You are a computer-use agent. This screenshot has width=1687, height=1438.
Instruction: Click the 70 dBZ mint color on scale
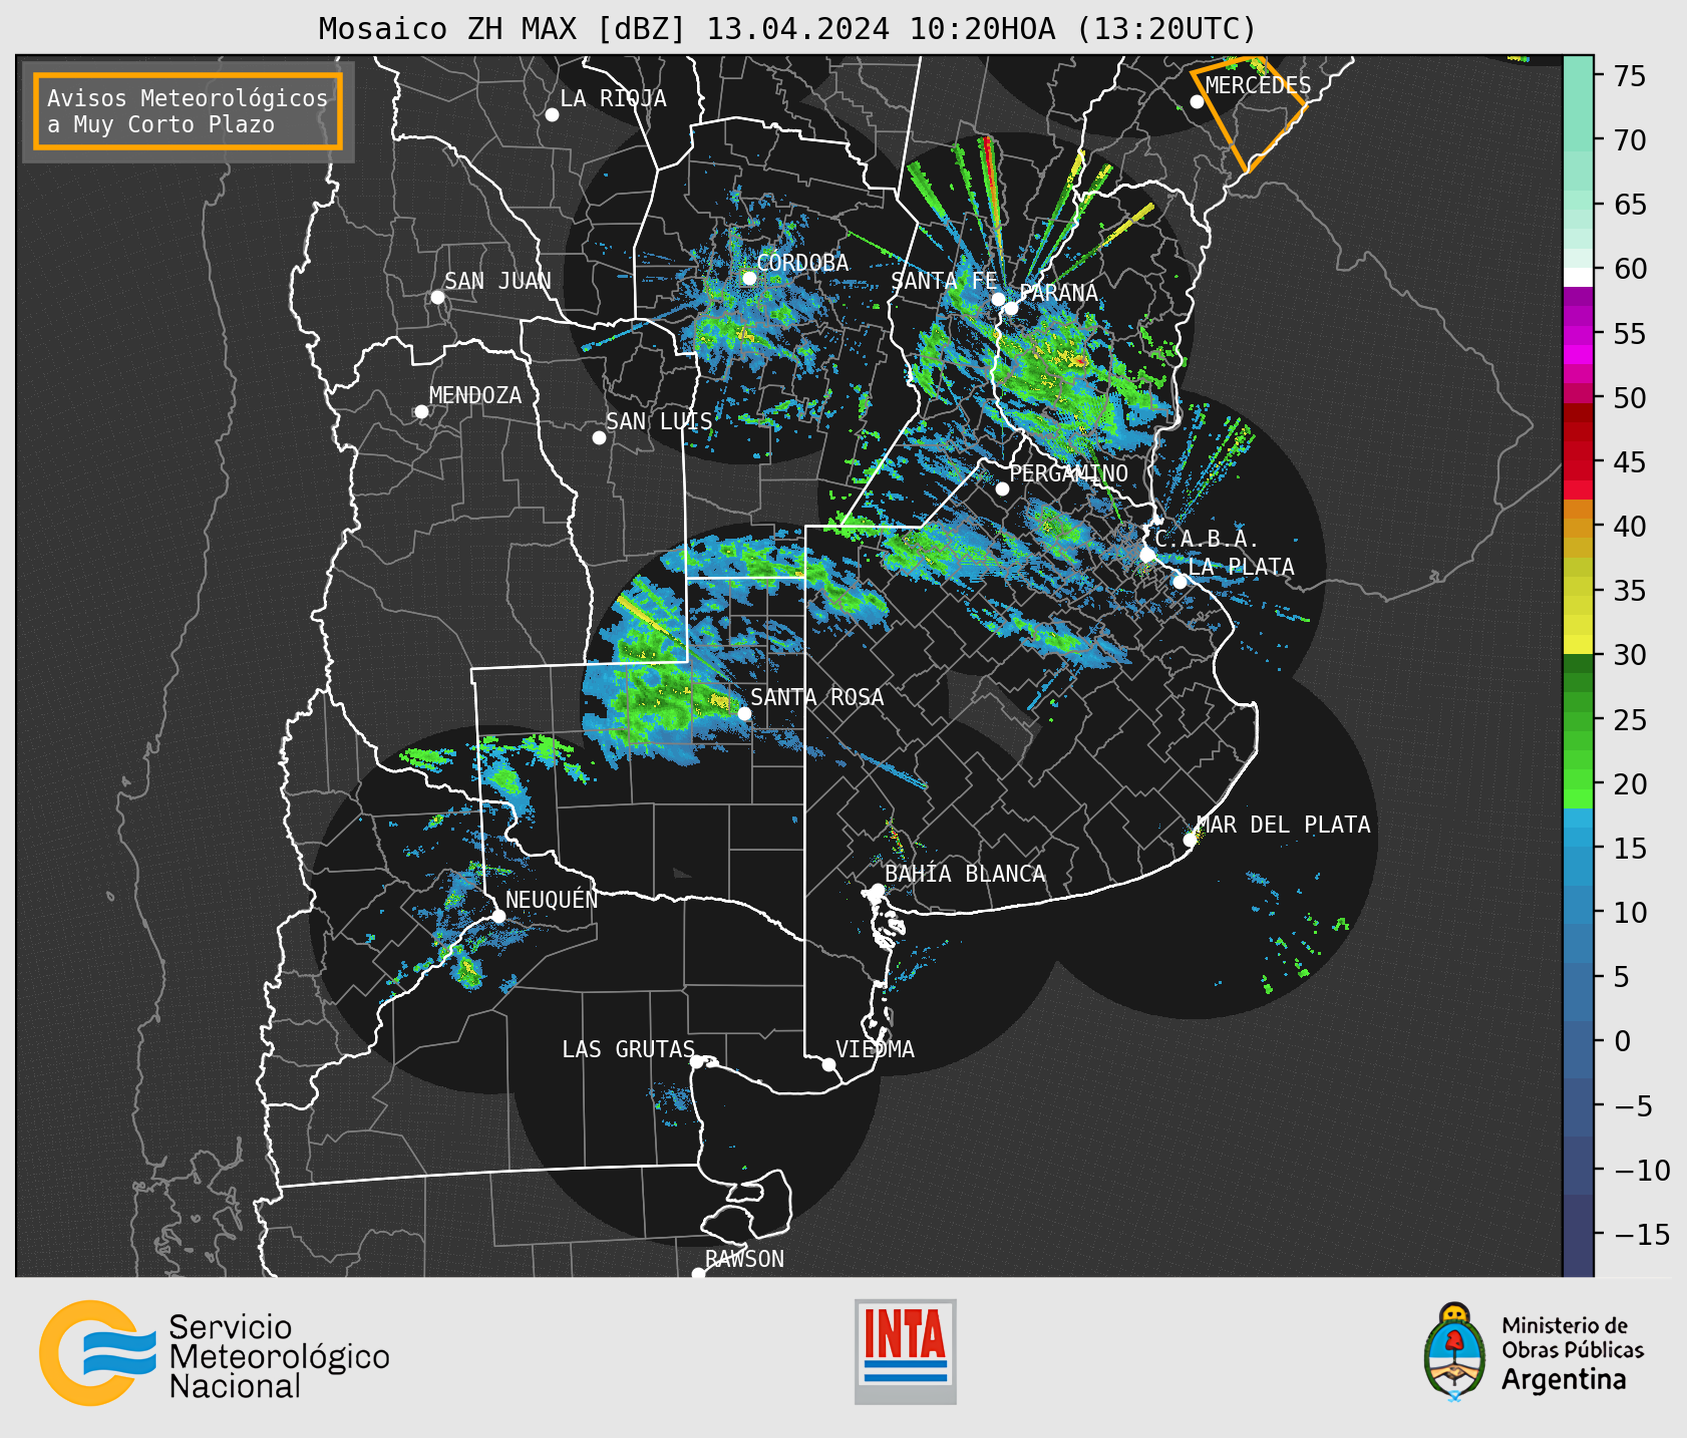coord(1578,140)
